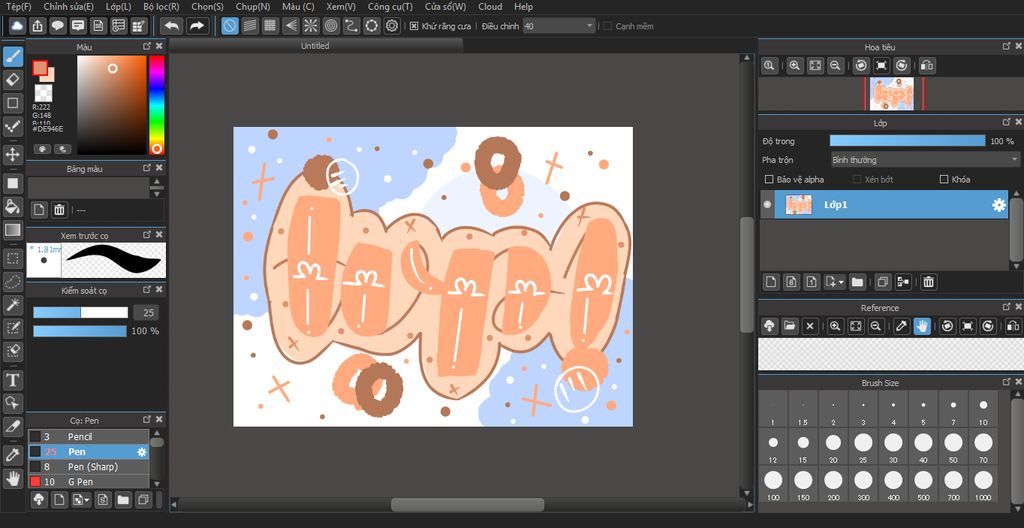Enable Khóa layer lock checkbox
The height and width of the screenshot is (528, 1024).
pos(944,179)
